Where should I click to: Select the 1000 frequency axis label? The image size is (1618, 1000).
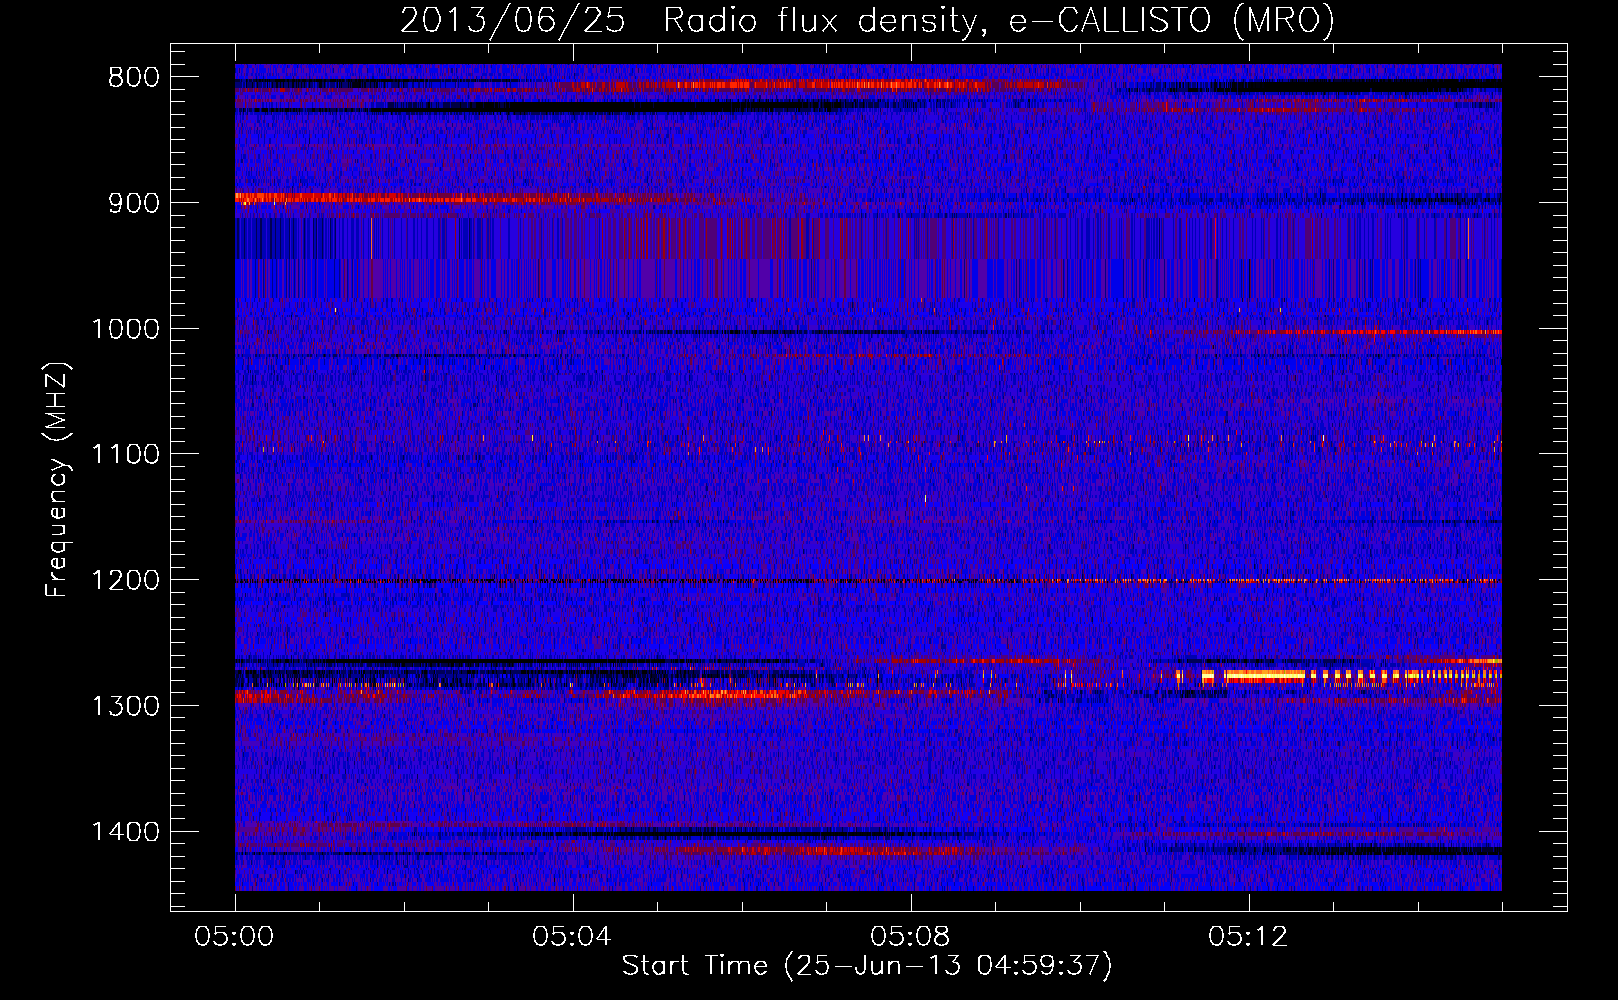point(126,329)
